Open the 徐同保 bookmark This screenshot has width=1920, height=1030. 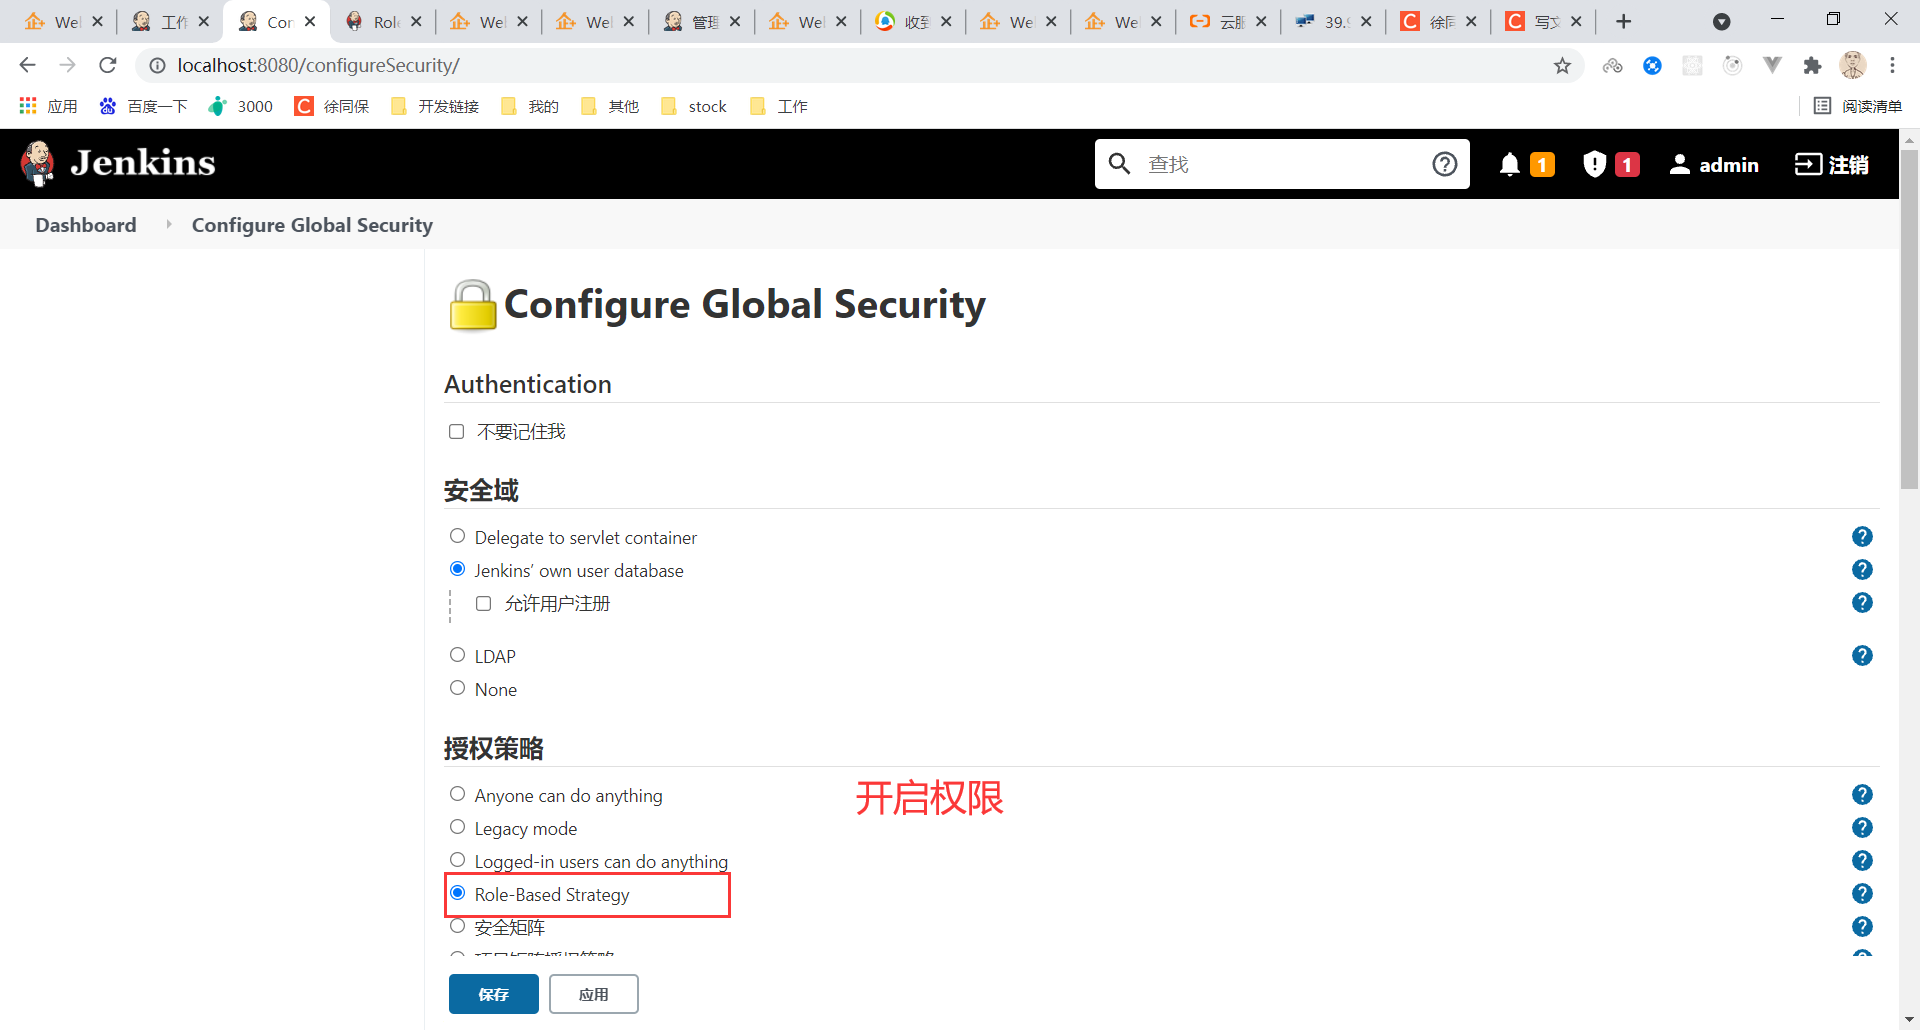click(x=332, y=106)
